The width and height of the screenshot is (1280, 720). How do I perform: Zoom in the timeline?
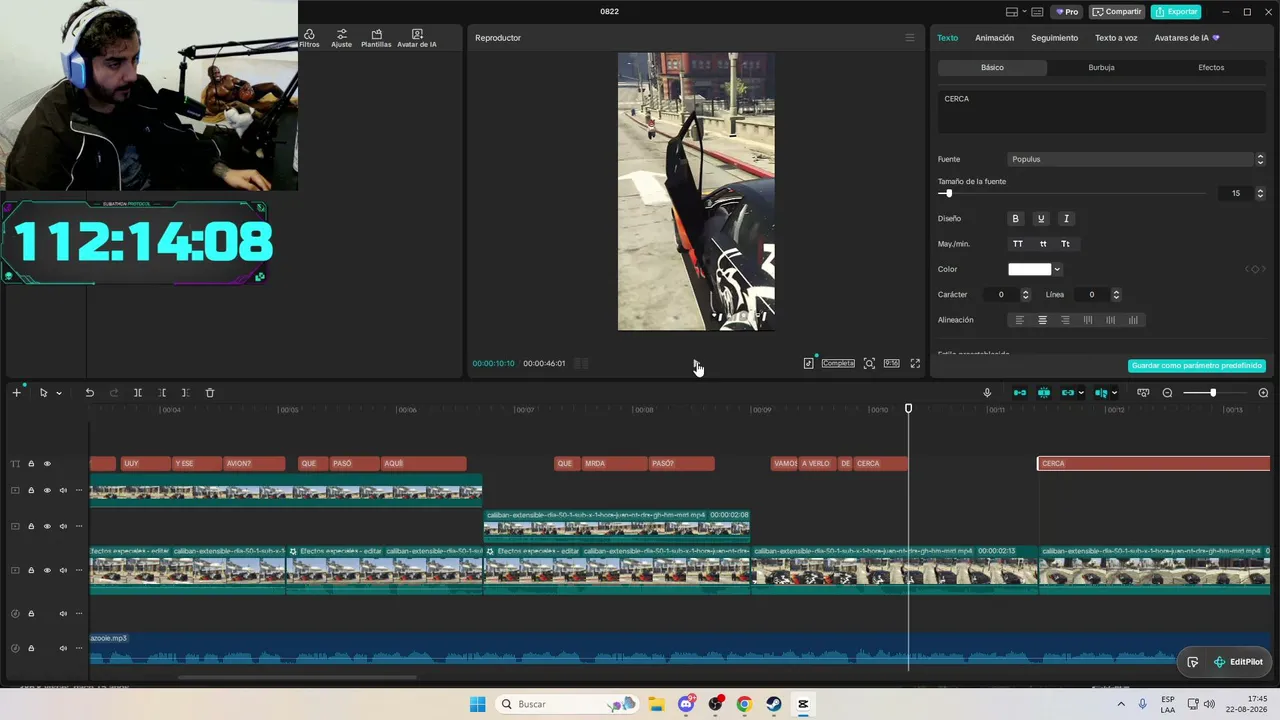[x=1263, y=393]
